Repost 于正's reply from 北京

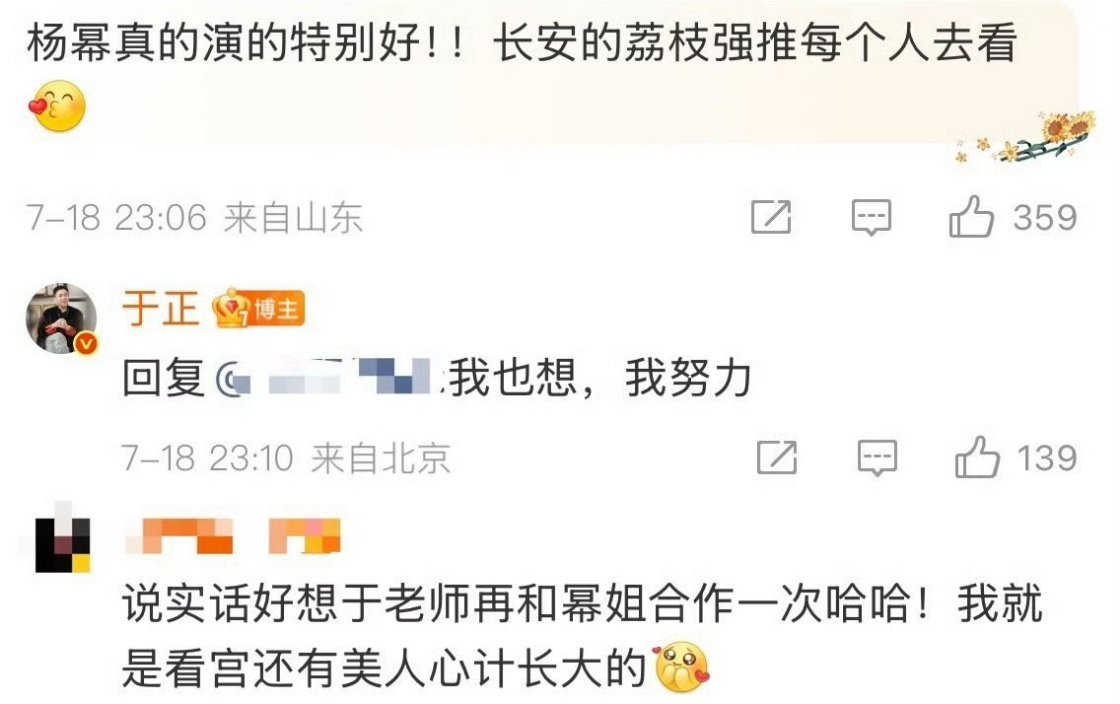pos(777,458)
